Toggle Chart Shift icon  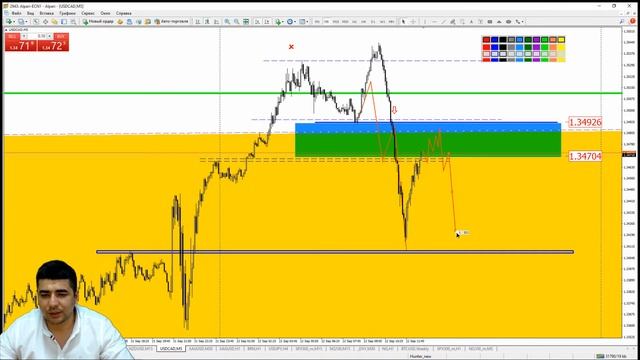coord(267,21)
